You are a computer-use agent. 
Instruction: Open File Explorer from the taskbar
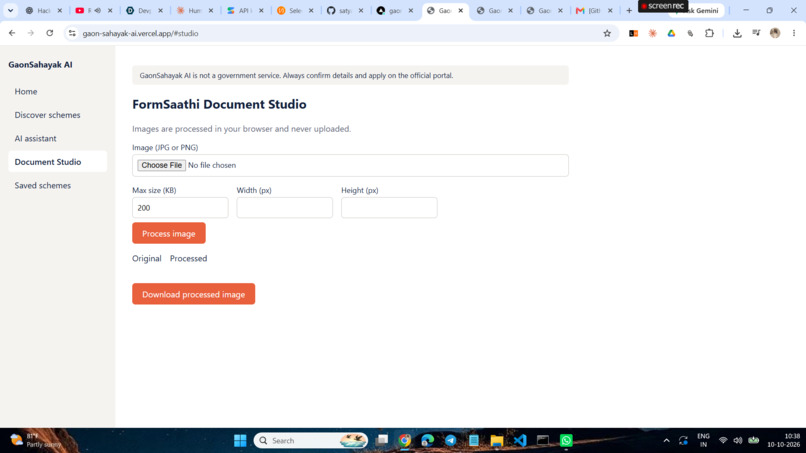click(x=497, y=441)
